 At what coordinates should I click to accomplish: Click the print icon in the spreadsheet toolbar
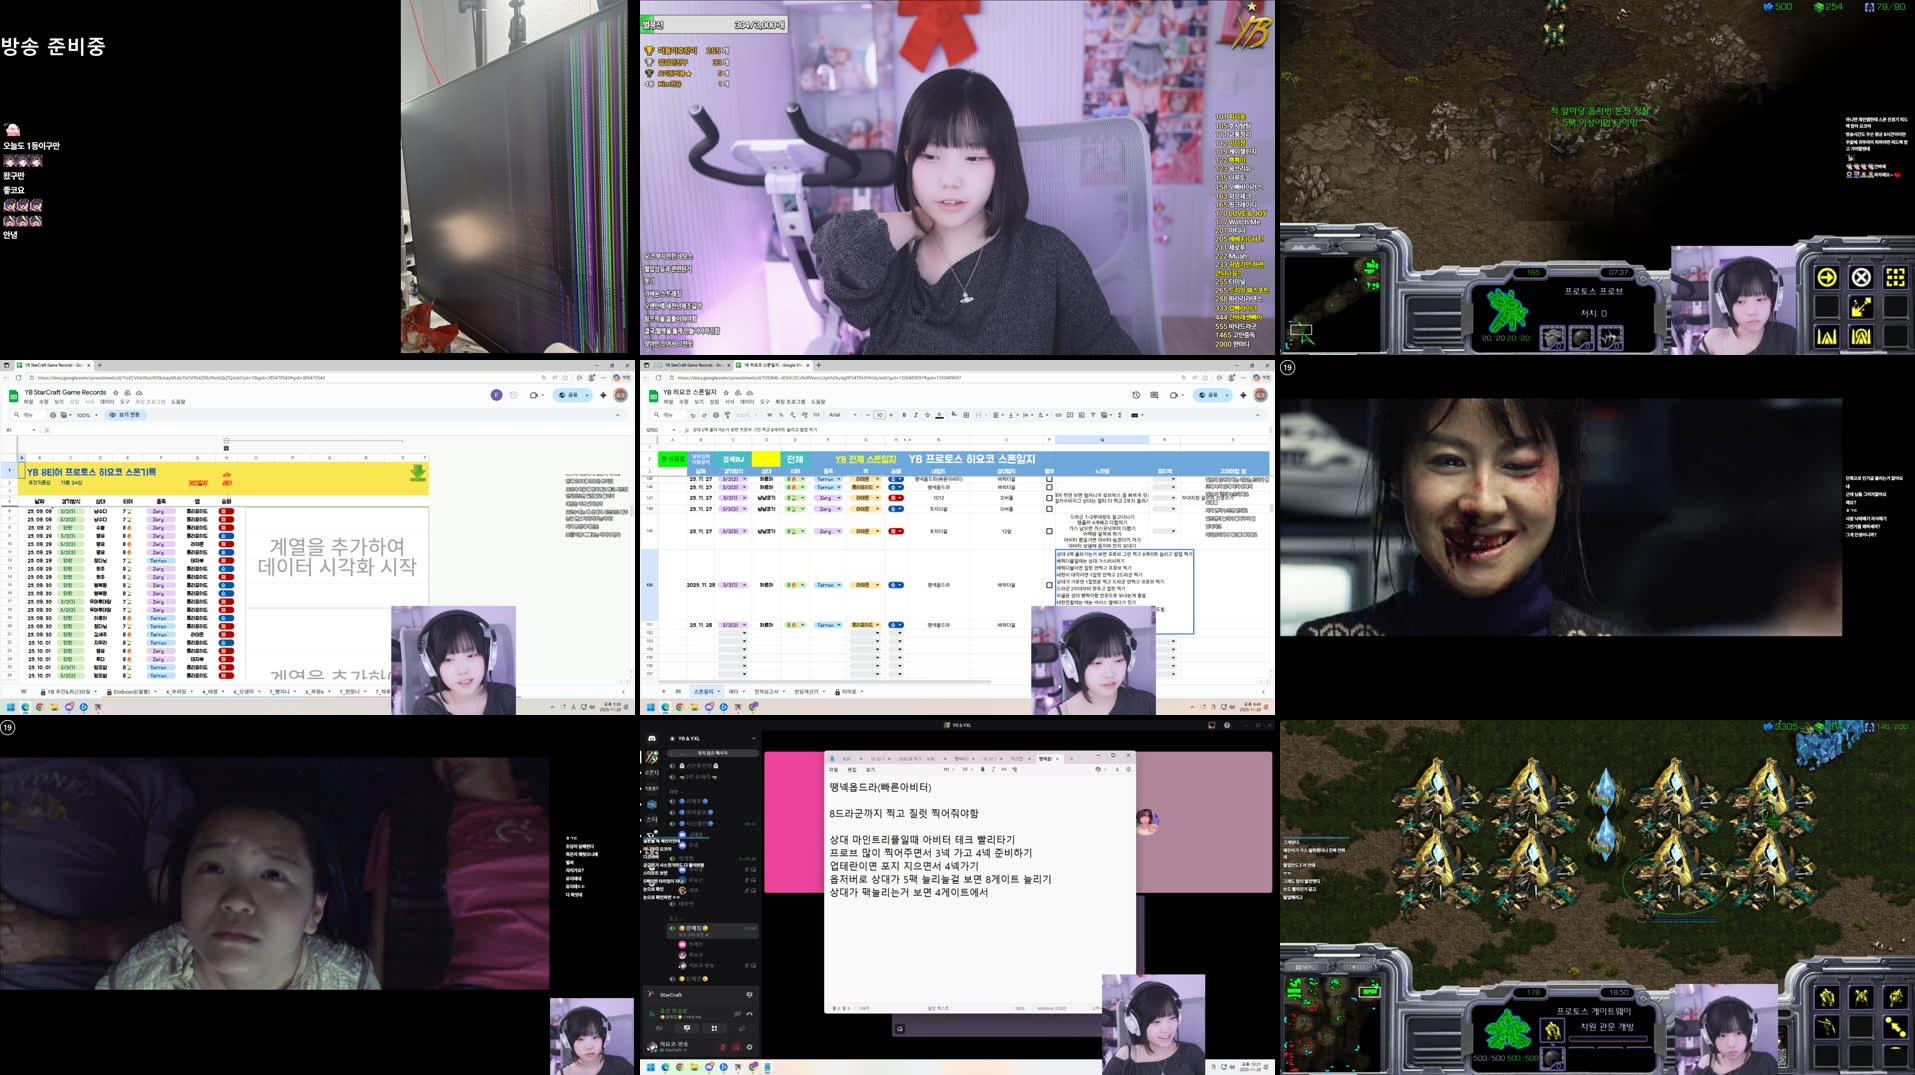[x=715, y=414]
